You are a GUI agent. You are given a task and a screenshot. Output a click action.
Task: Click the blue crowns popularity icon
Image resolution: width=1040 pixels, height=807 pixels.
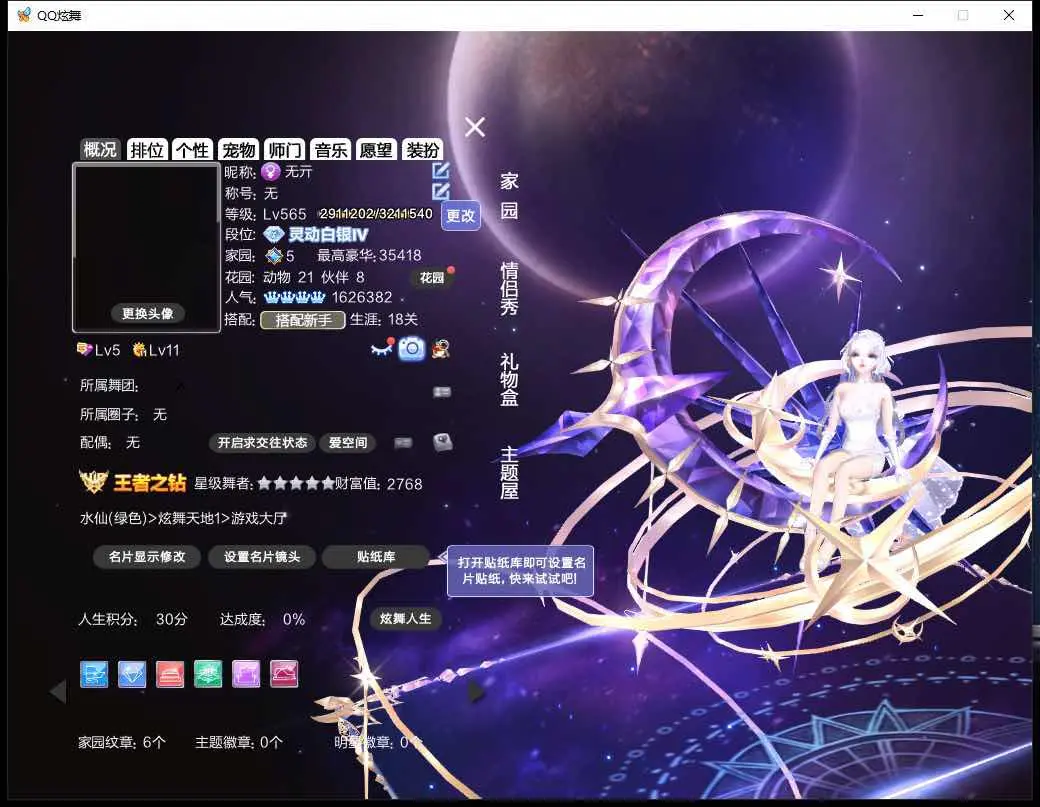[294, 297]
